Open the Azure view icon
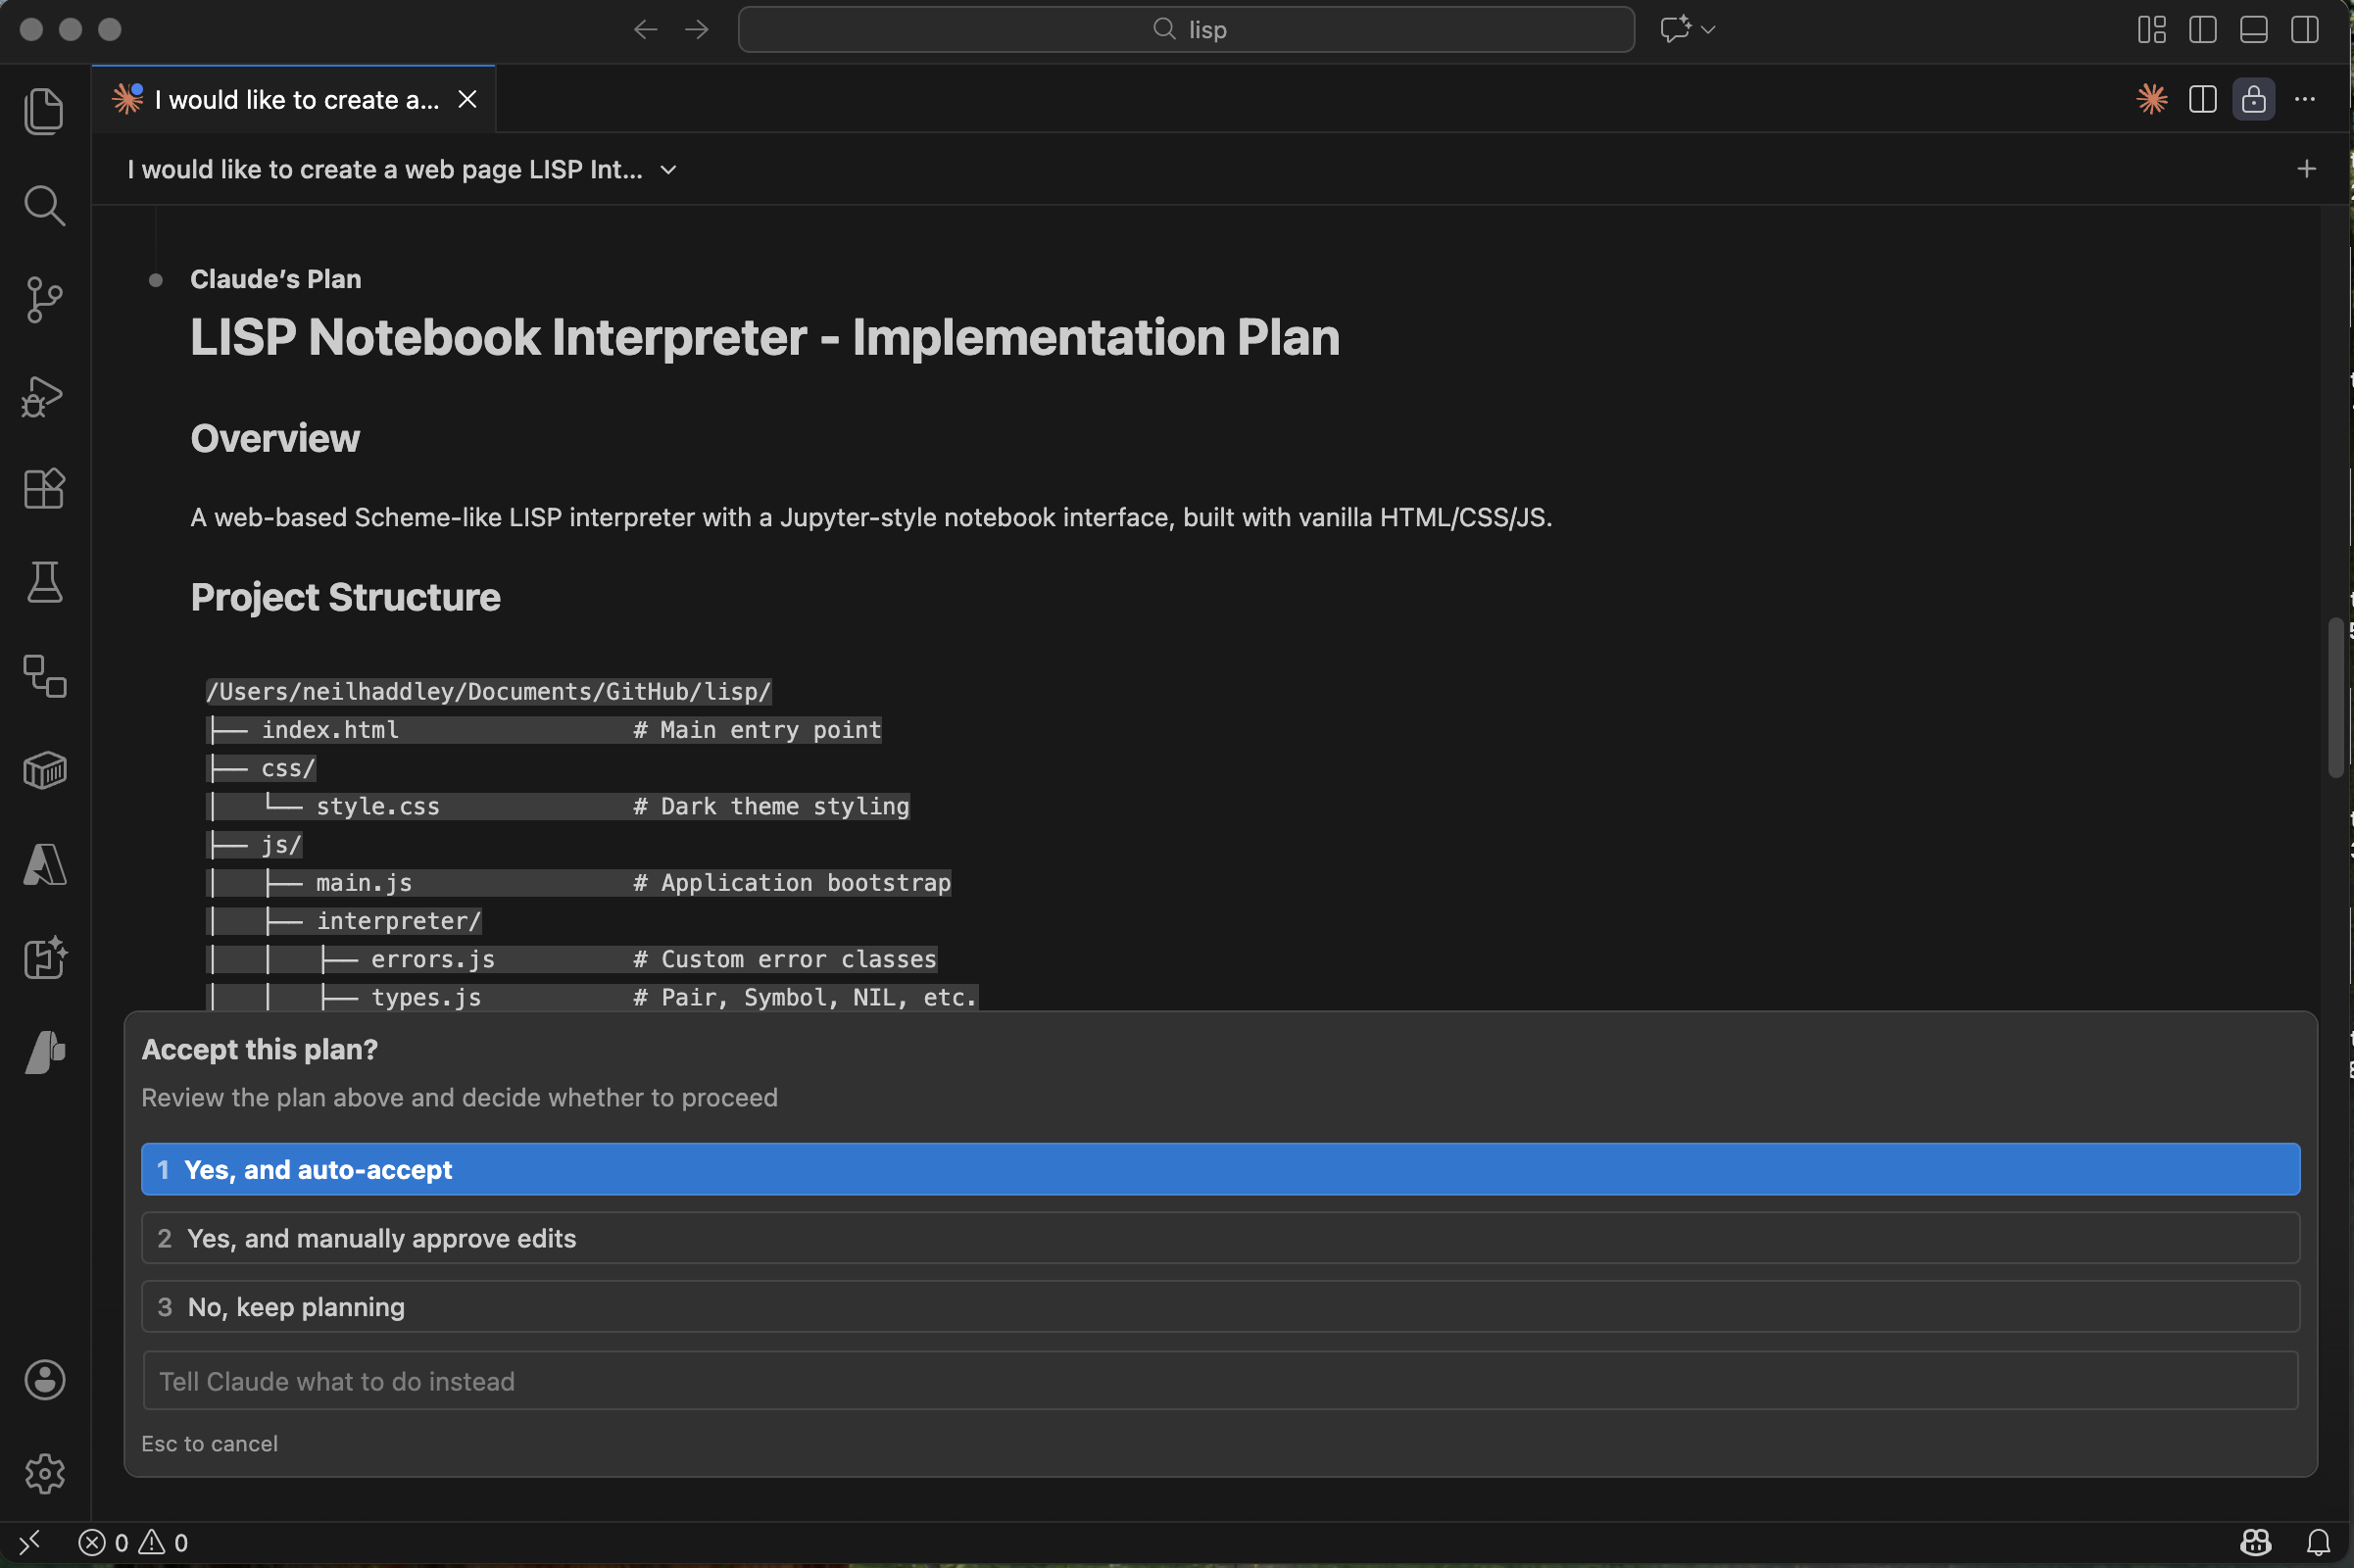This screenshot has height=1568, width=2354. (44, 864)
